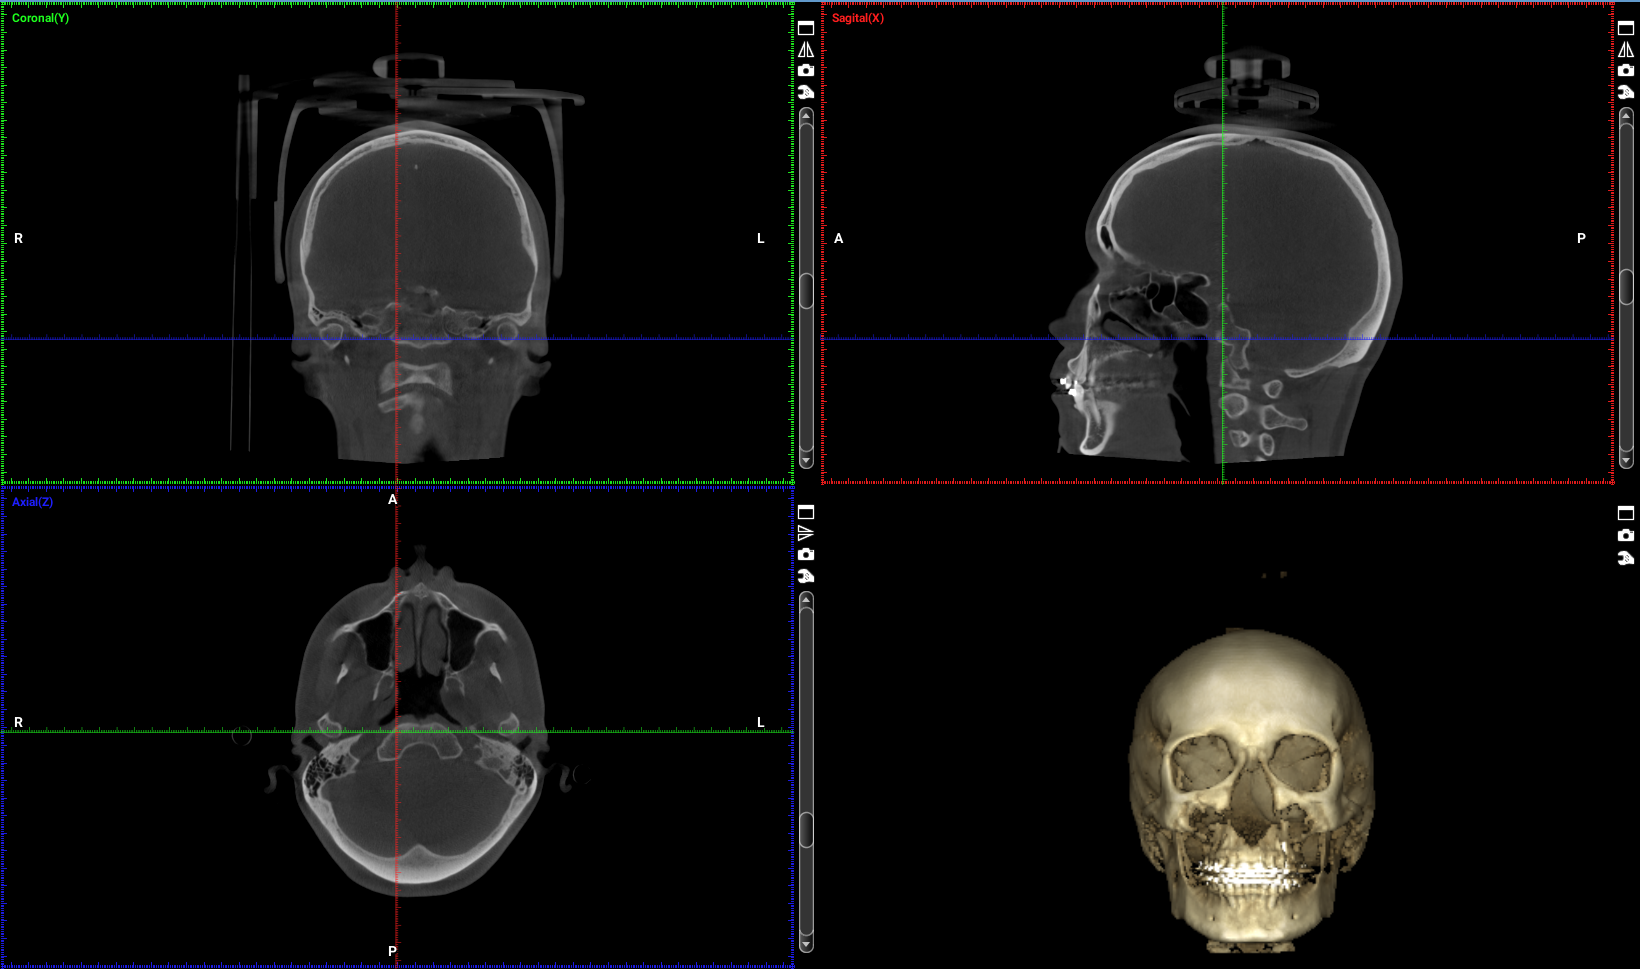Open the Sagittal view wrench settings
The image size is (1640, 969).
click(1626, 92)
